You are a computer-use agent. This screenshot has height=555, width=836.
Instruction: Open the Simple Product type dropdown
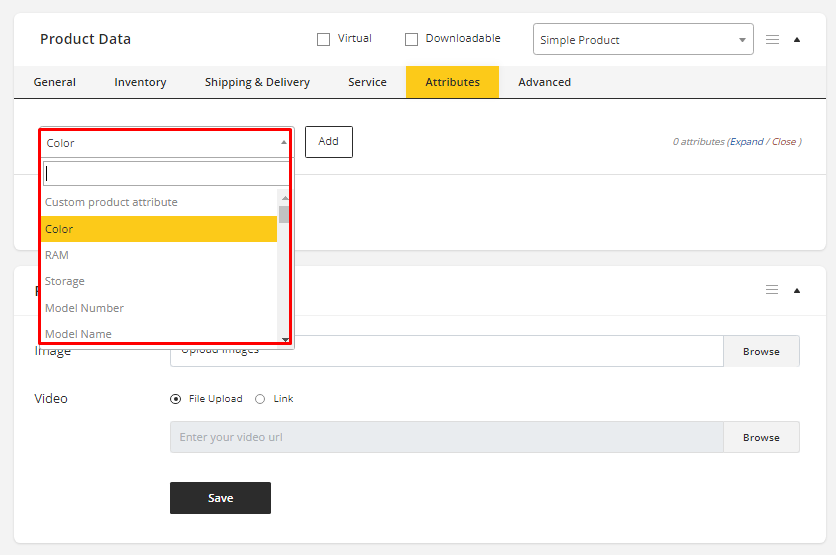[x=643, y=40]
